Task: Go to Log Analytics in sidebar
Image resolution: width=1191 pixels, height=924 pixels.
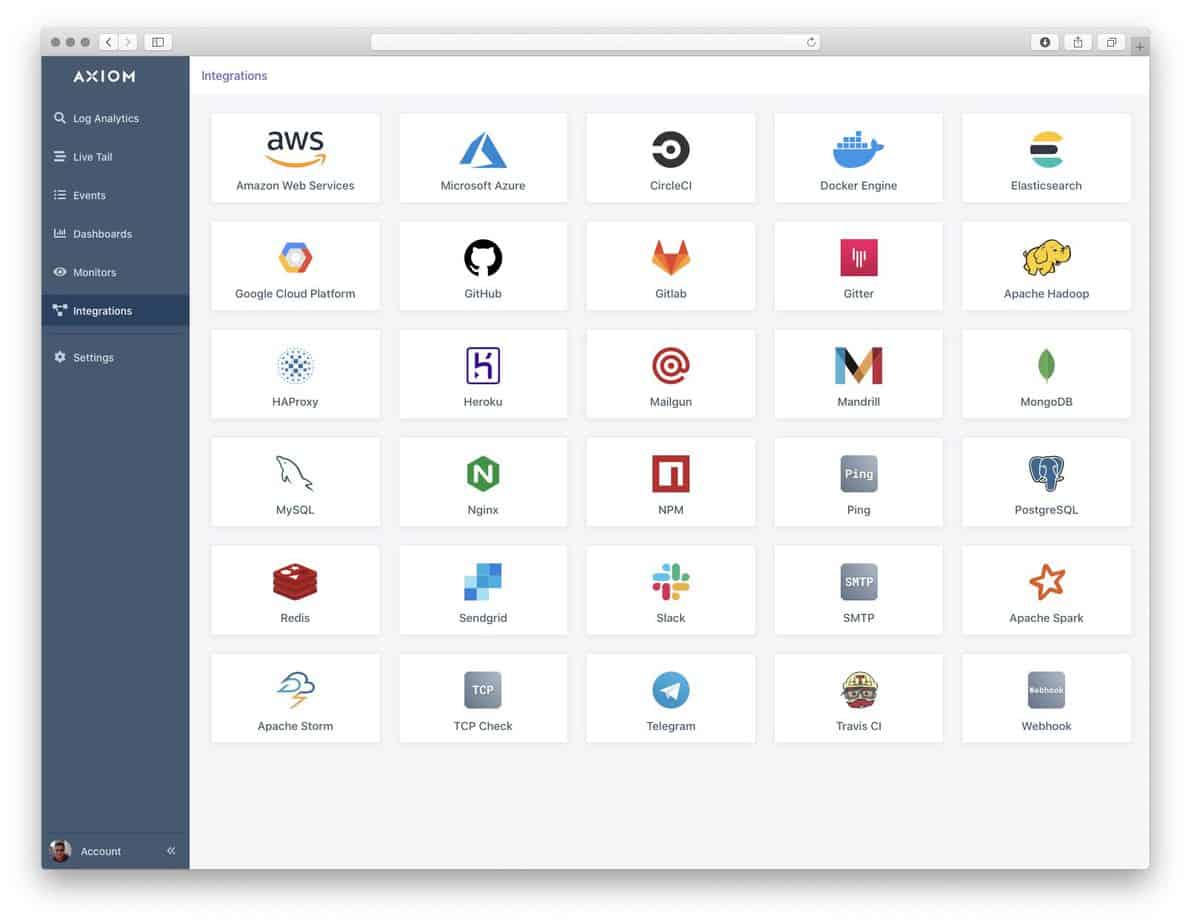Action: 115,119
